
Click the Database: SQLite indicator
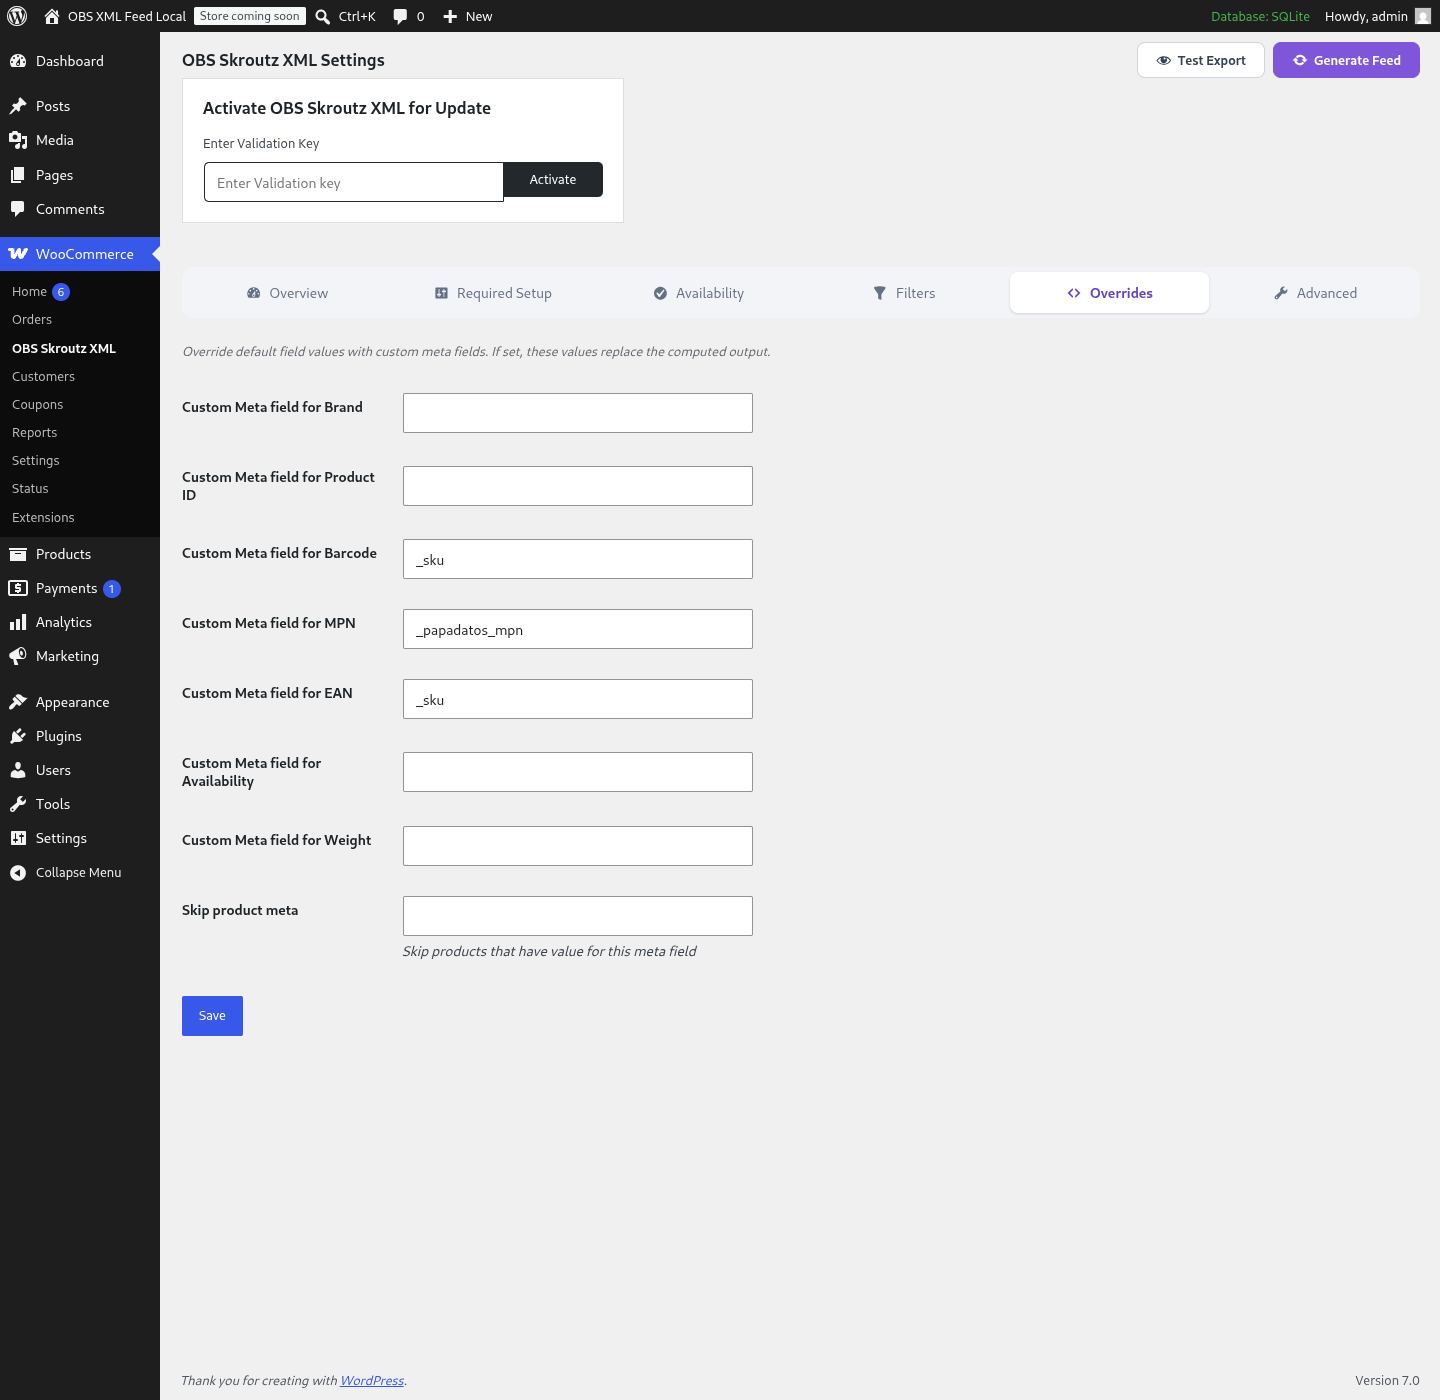(x=1260, y=16)
